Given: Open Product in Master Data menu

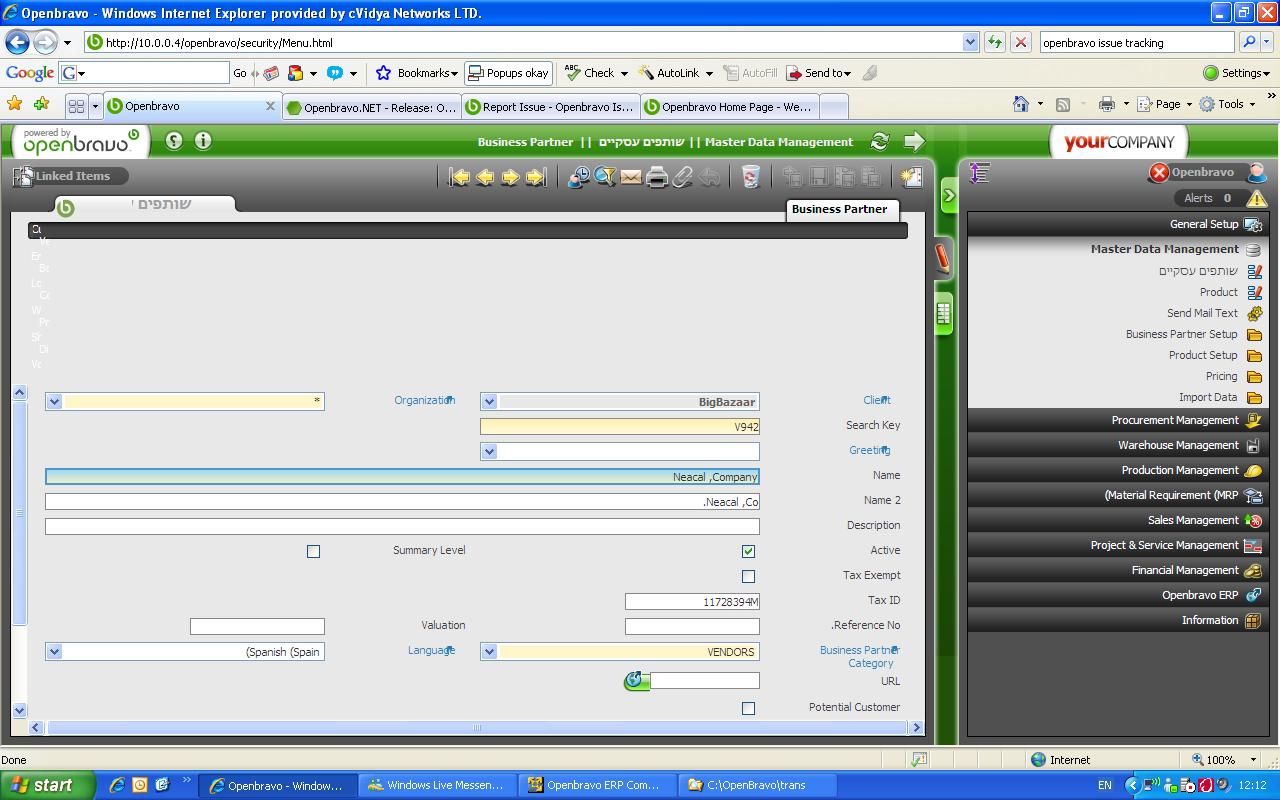Looking at the screenshot, I should [x=1218, y=292].
